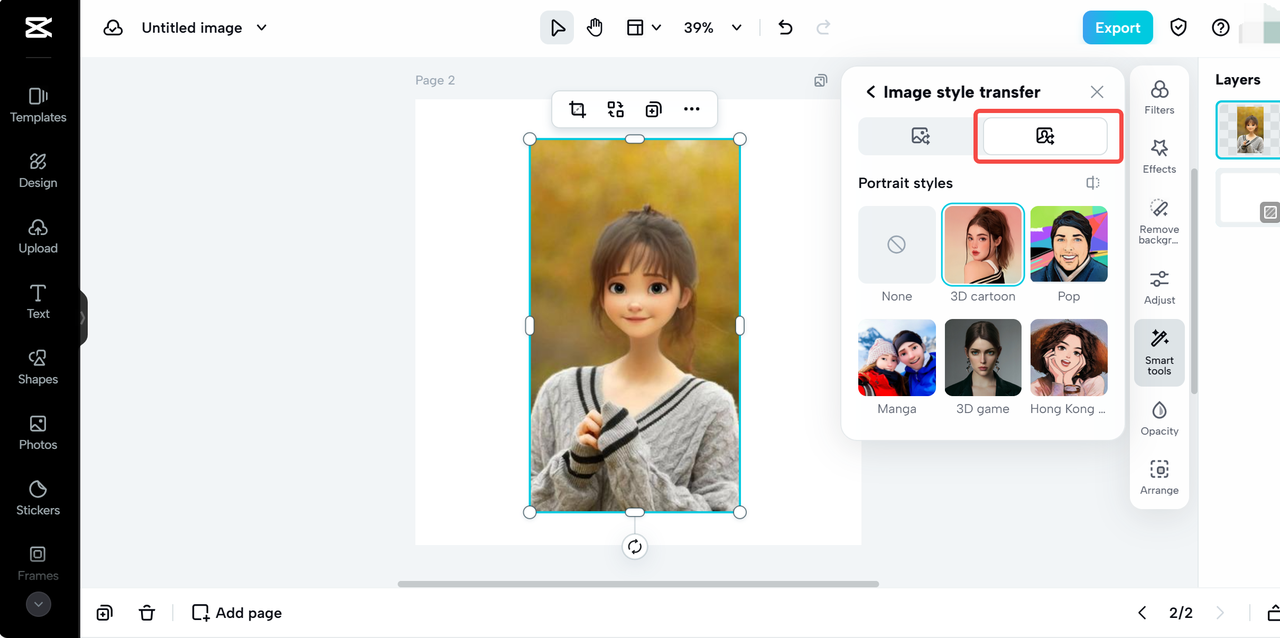Select the blank background layer thumbnail

pyautogui.click(x=1249, y=197)
